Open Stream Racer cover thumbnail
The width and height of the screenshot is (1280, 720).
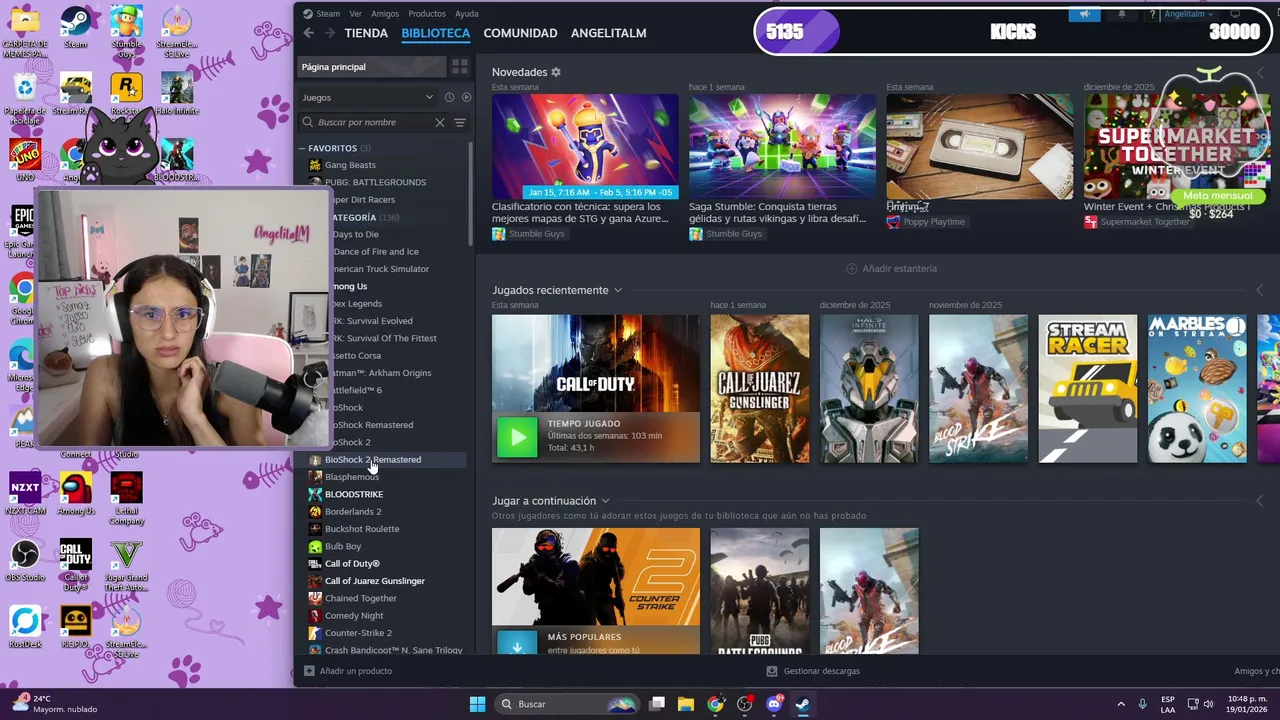click(1088, 389)
